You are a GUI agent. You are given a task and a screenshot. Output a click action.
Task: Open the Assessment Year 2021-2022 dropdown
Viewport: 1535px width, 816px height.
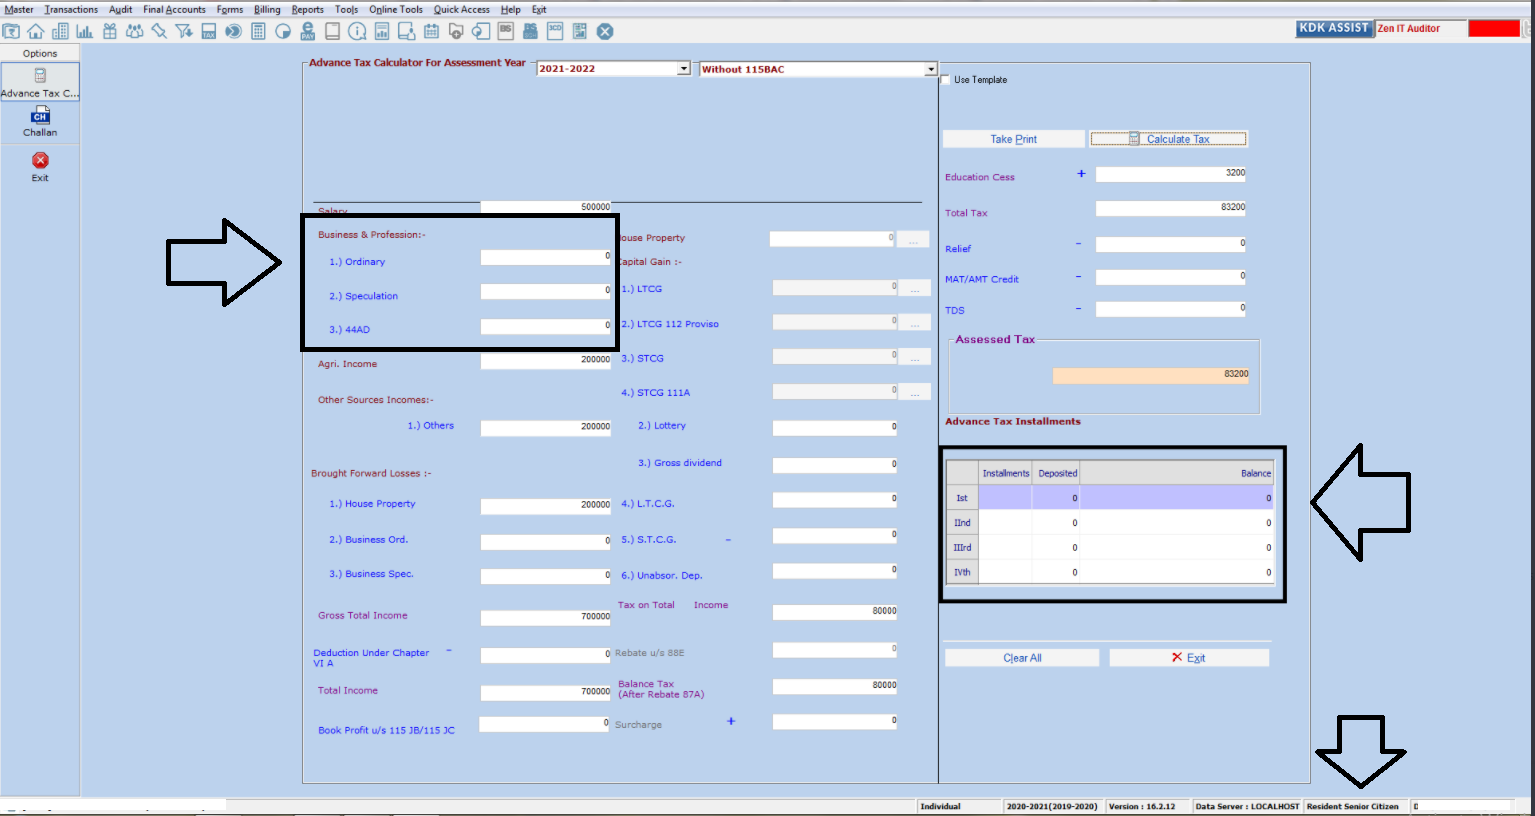coord(684,69)
